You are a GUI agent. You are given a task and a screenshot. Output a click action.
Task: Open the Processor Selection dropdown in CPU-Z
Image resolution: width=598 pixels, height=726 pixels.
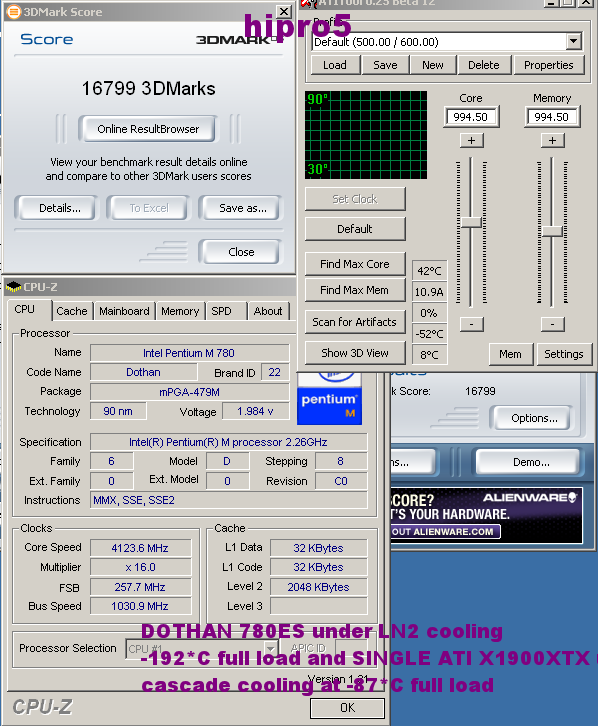(x=271, y=648)
